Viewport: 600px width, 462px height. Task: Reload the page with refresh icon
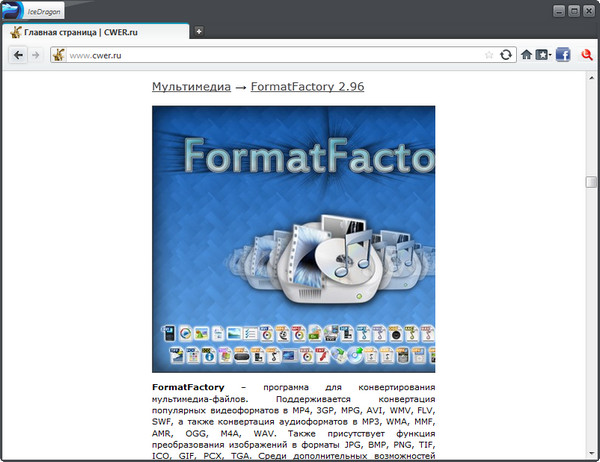tap(507, 54)
